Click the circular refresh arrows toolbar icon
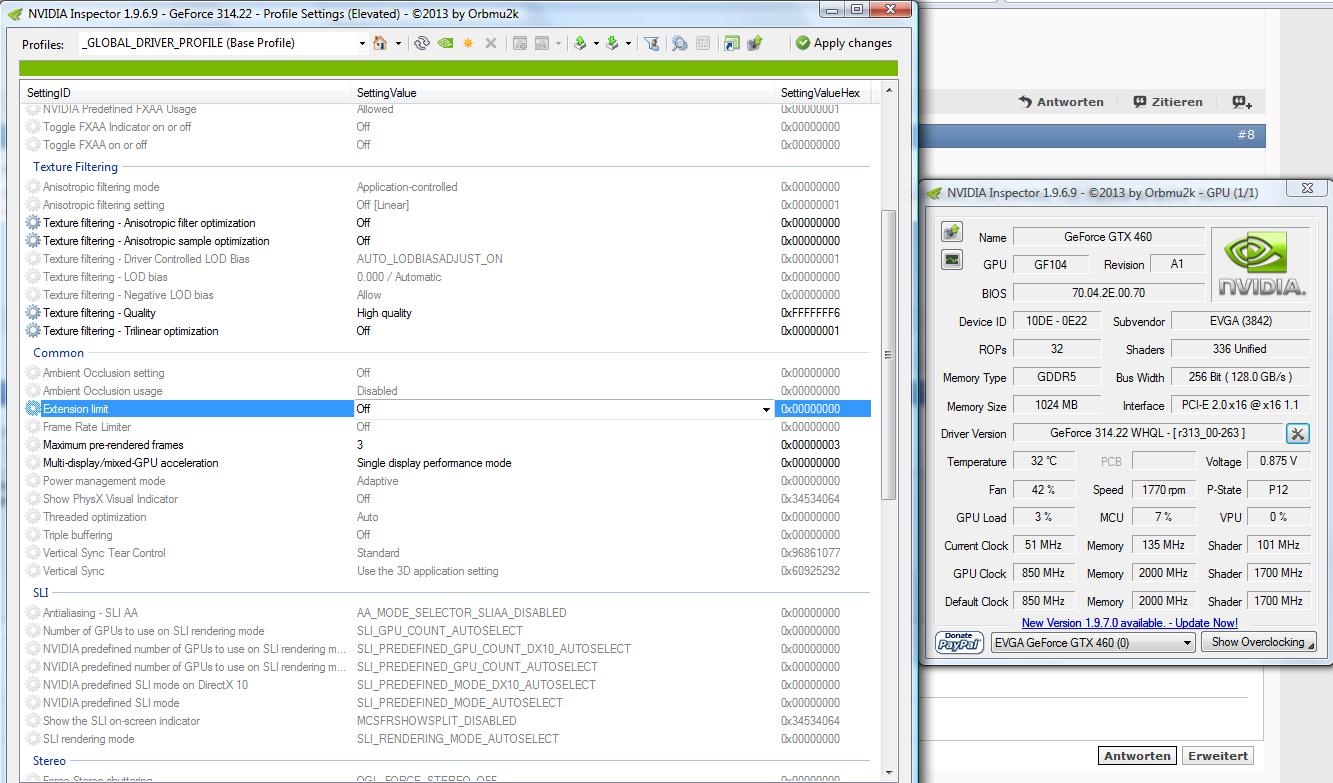1333x783 pixels. click(x=422, y=43)
